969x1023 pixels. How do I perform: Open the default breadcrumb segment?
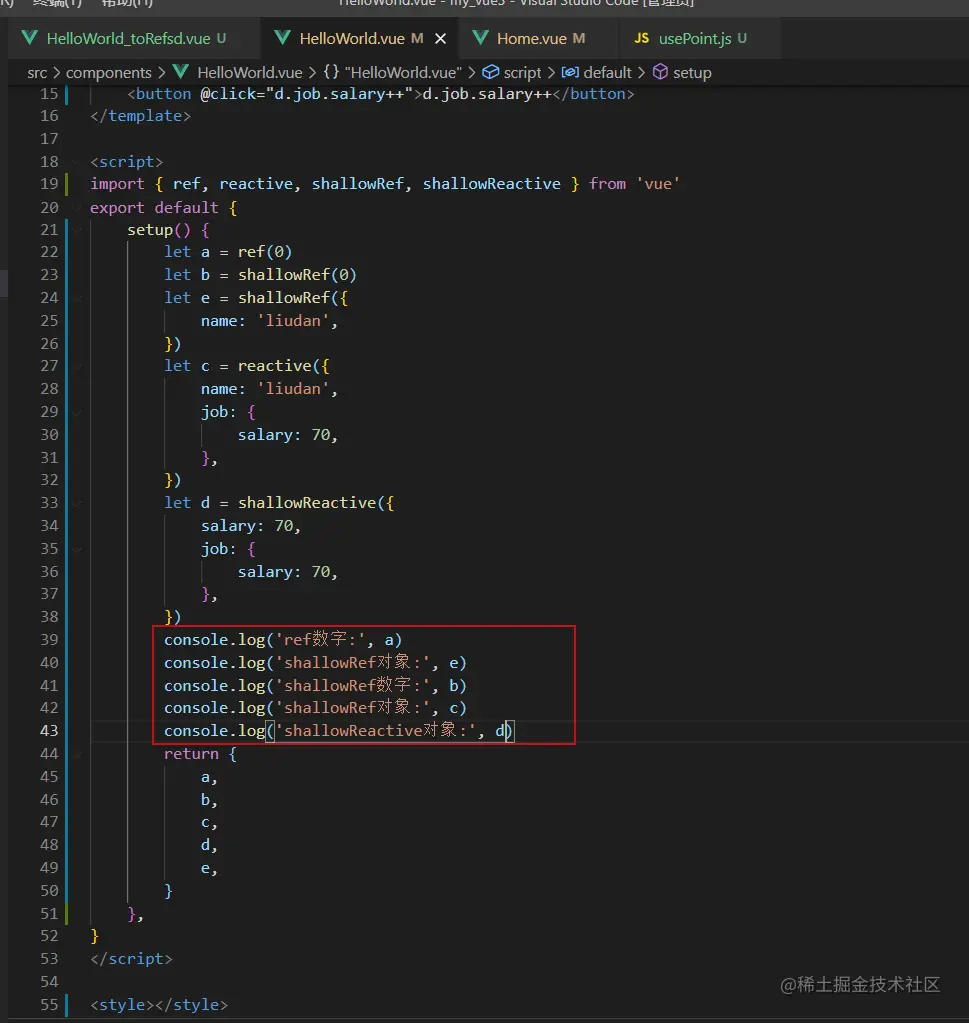pos(608,72)
